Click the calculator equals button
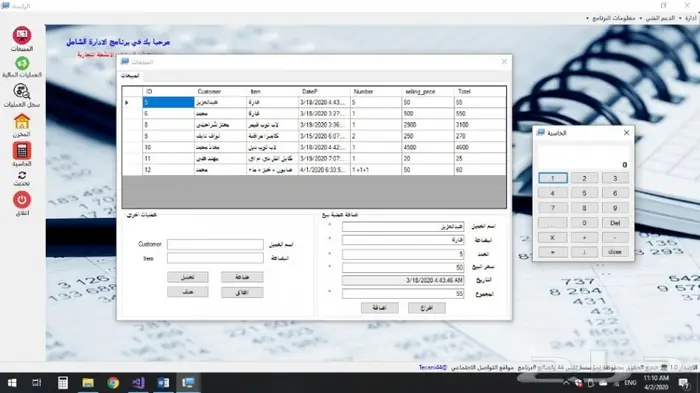 tap(552, 252)
